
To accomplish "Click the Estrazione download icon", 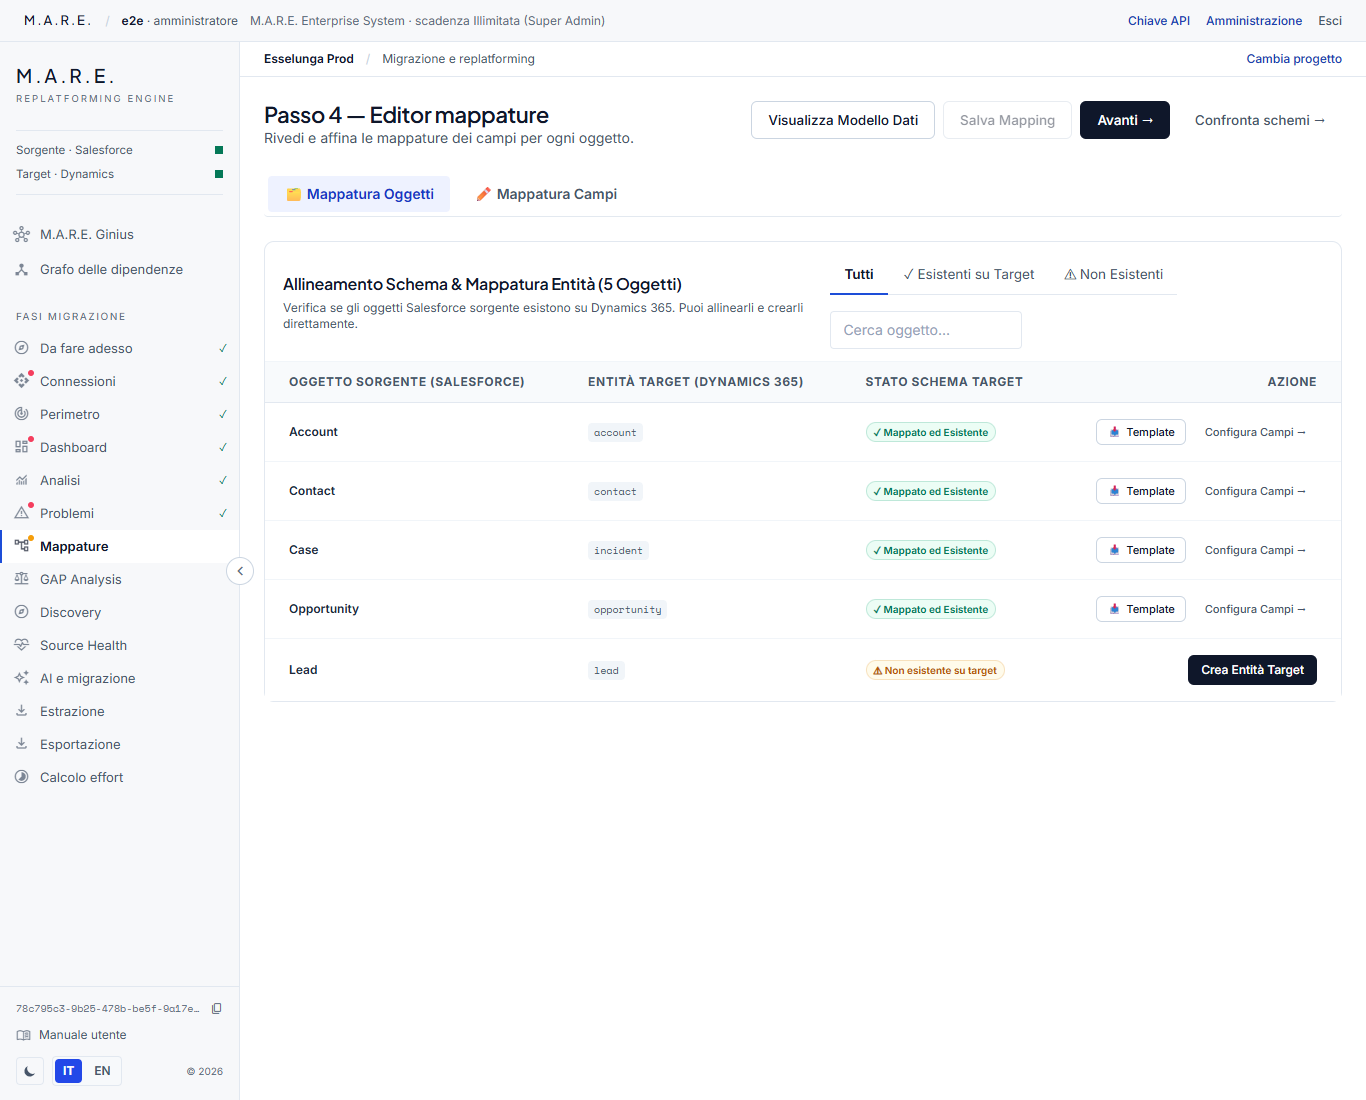I will [x=21, y=711].
